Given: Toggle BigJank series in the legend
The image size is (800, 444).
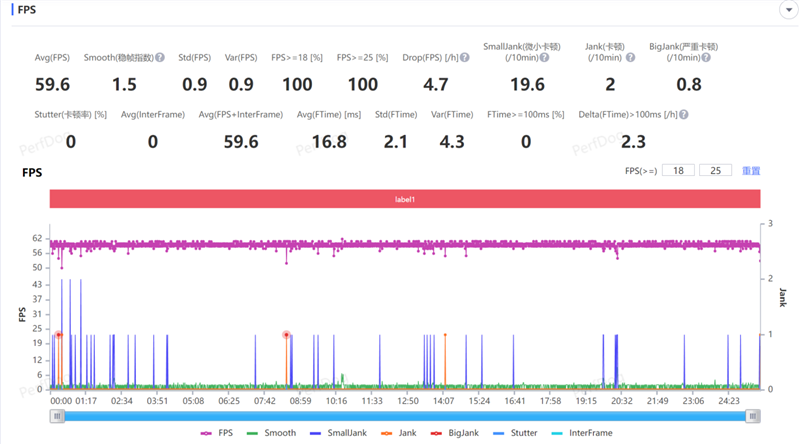Looking at the screenshot, I should [456, 433].
